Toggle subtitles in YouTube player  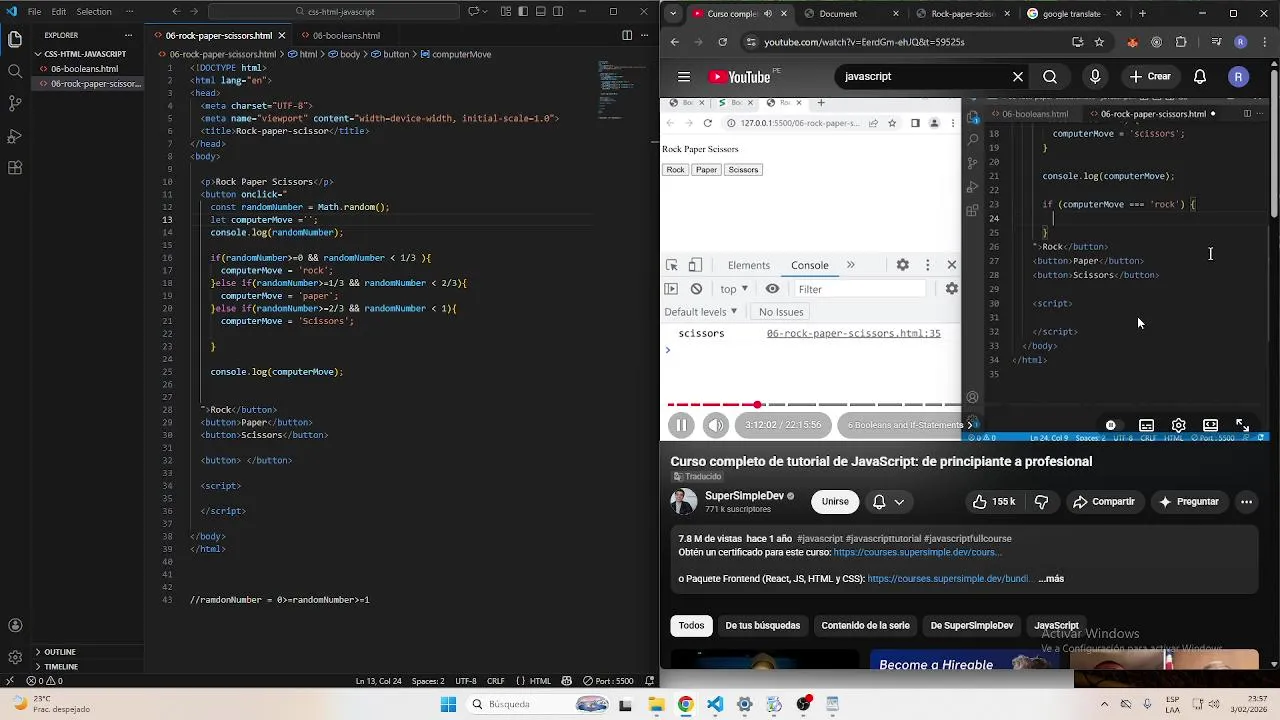tap(1146, 425)
